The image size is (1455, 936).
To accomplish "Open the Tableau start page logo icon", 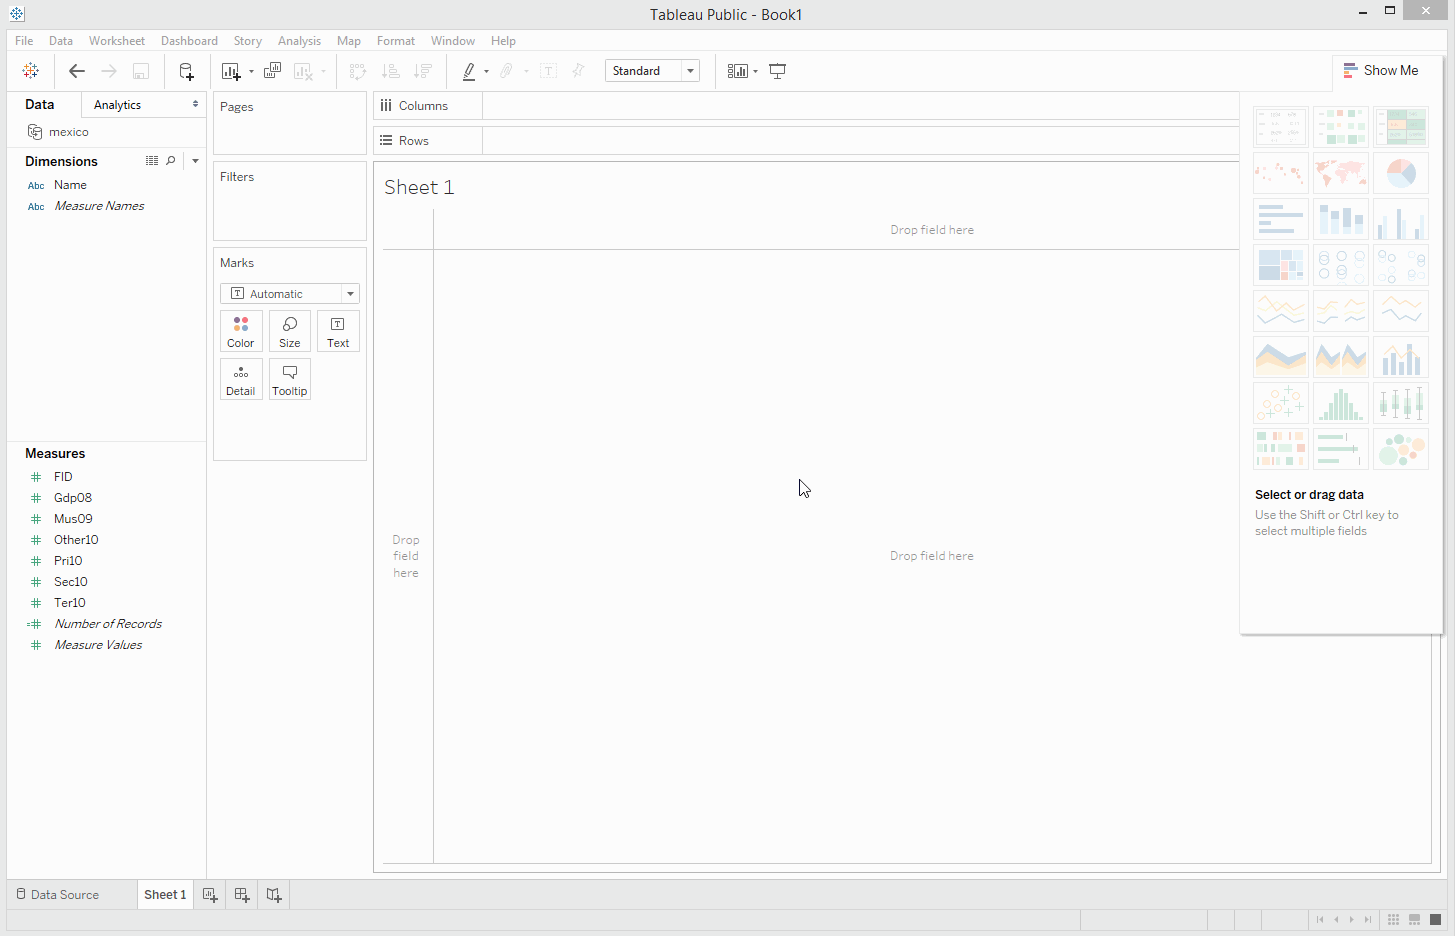I will pyautogui.click(x=31, y=71).
